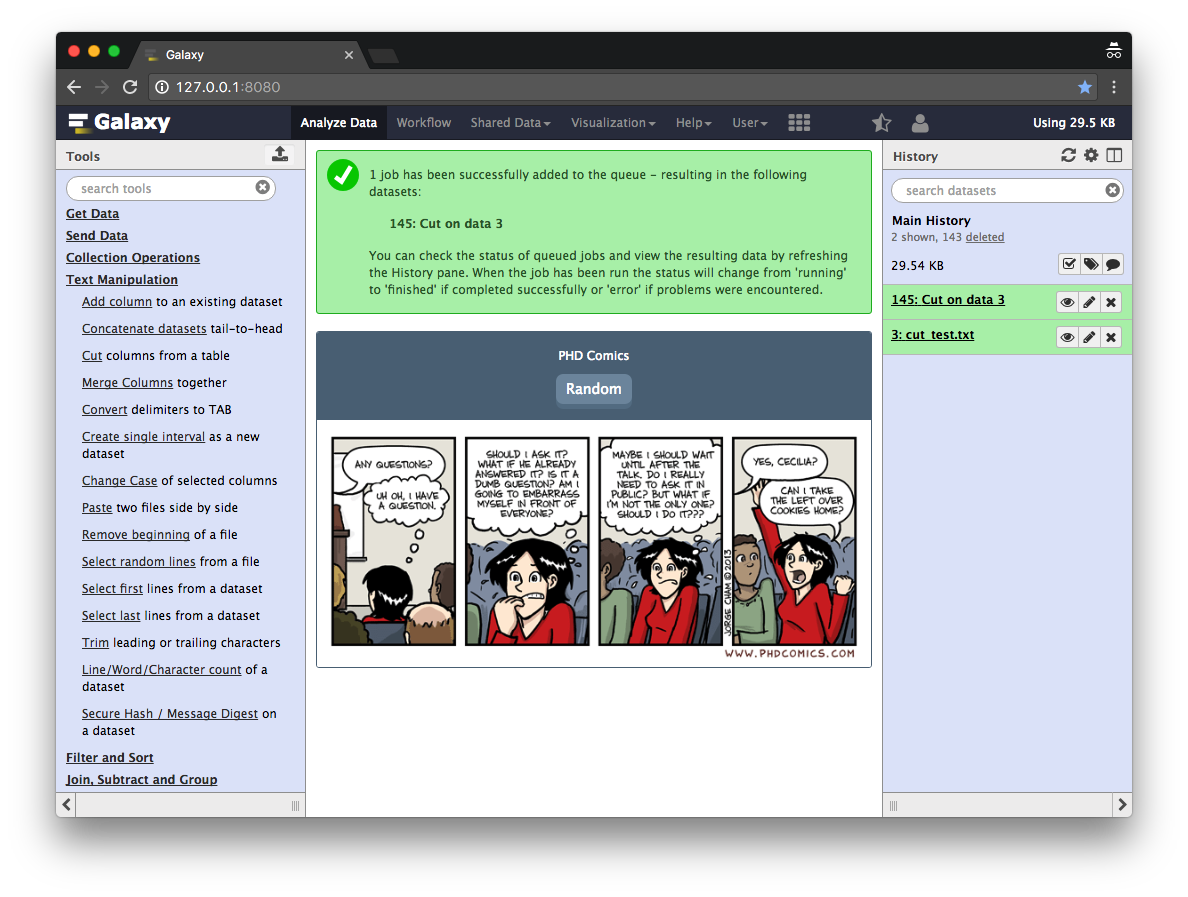Click the history annotation comment icon
Screen dimensions: 1188x897
pos(1112,264)
